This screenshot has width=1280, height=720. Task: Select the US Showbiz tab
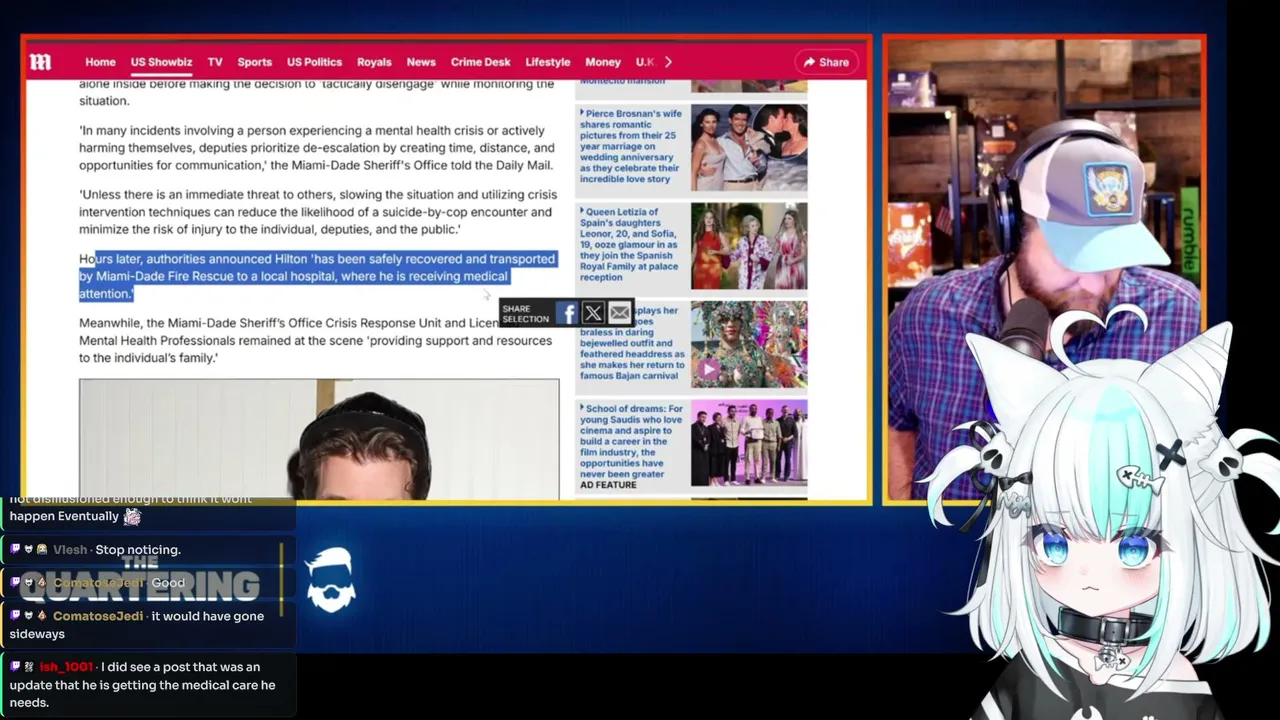point(161,62)
